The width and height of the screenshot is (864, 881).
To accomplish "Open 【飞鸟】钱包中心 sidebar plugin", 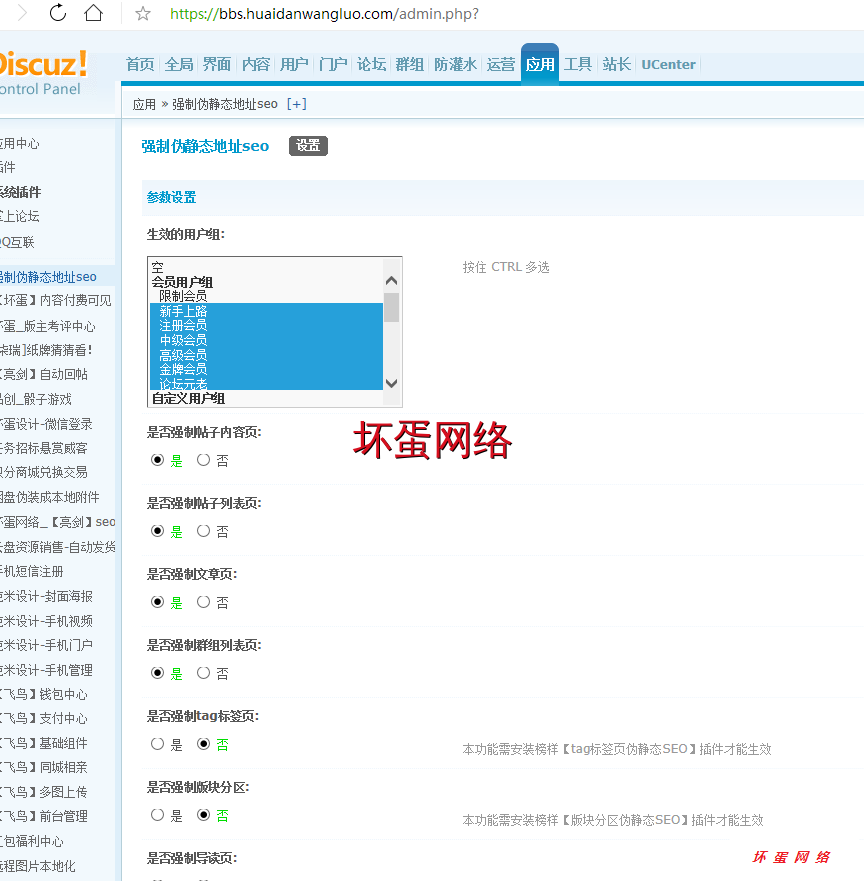I will [44, 694].
